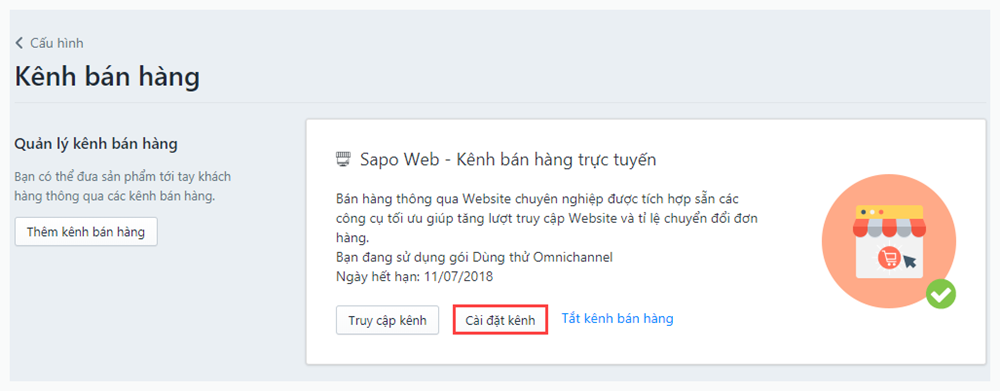Screen dimensions: 1000x391
Task: Click the back chevron beside Cấu hình
Action: [19, 43]
